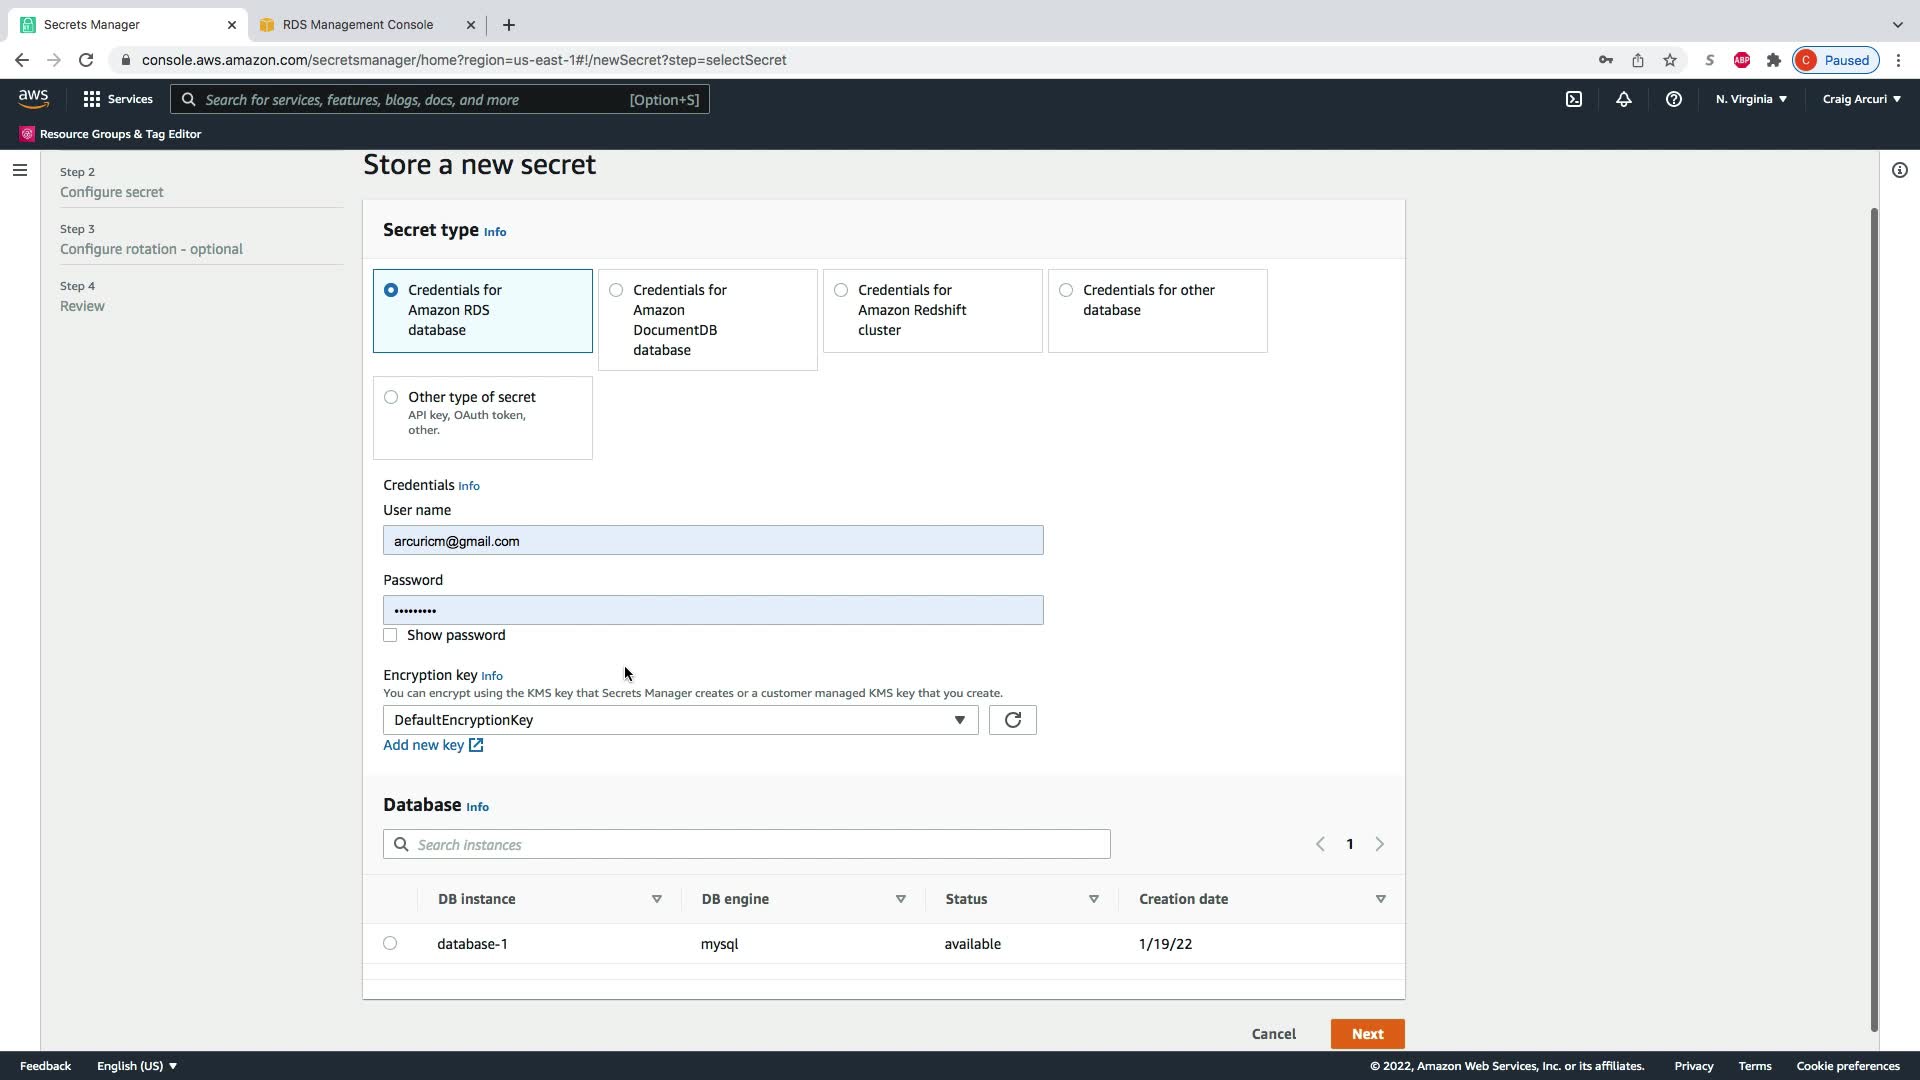Open the Craig Arcuri account menu
1920x1080 pixels.
pos(1861,99)
